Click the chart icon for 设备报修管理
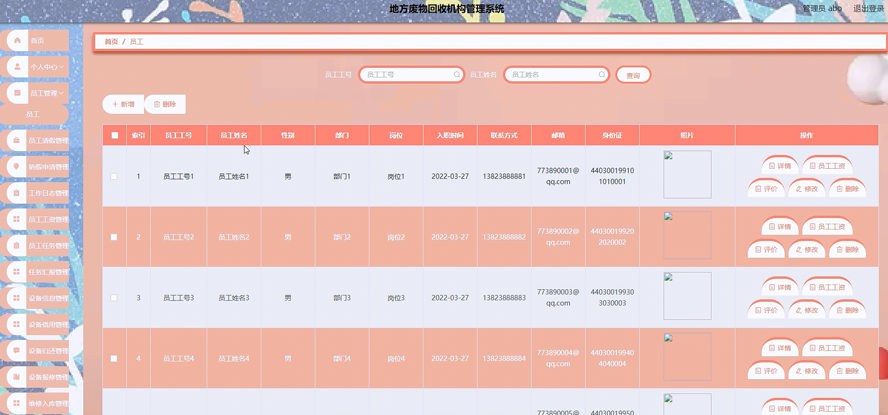The image size is (888, 415). [17, 377]
